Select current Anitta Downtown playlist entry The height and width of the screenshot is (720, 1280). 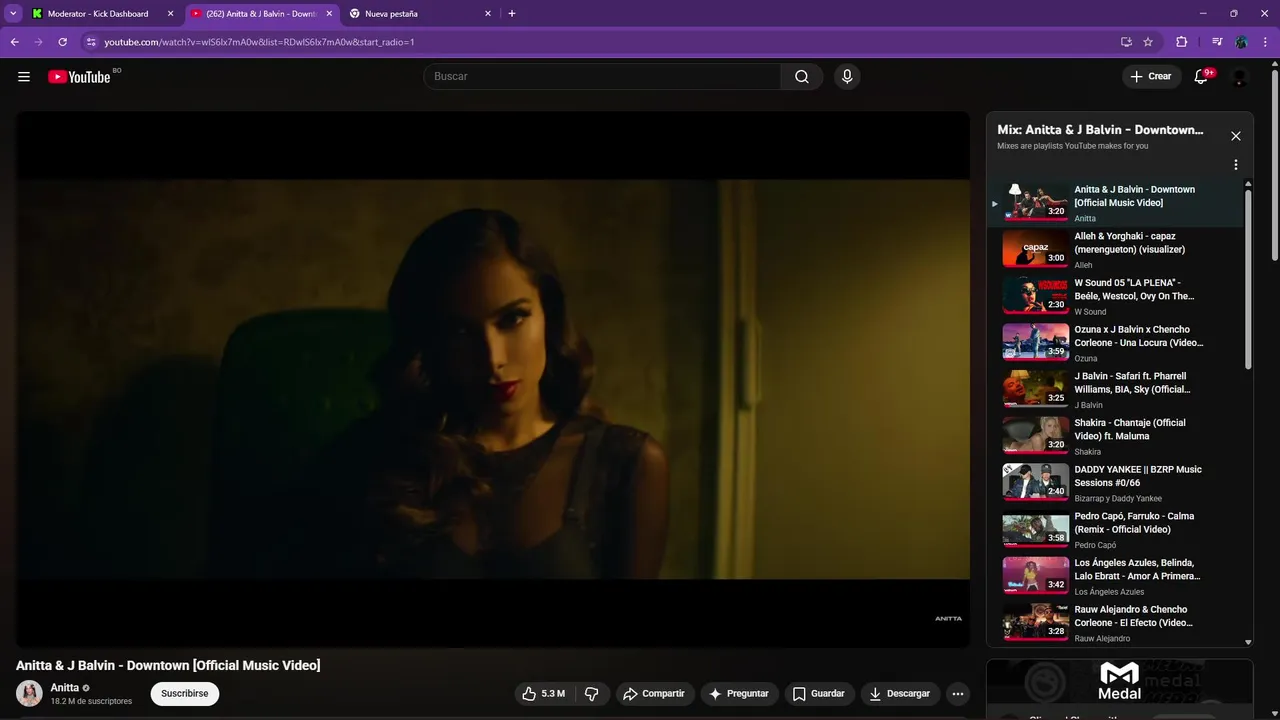(x=1115, y=203)
